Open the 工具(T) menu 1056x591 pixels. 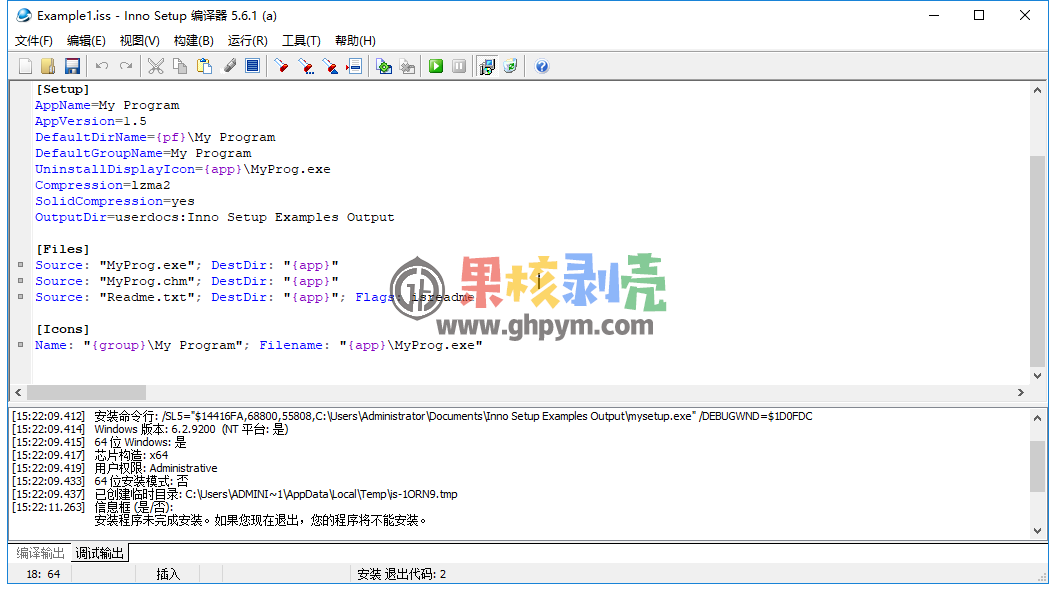(301, 40)
